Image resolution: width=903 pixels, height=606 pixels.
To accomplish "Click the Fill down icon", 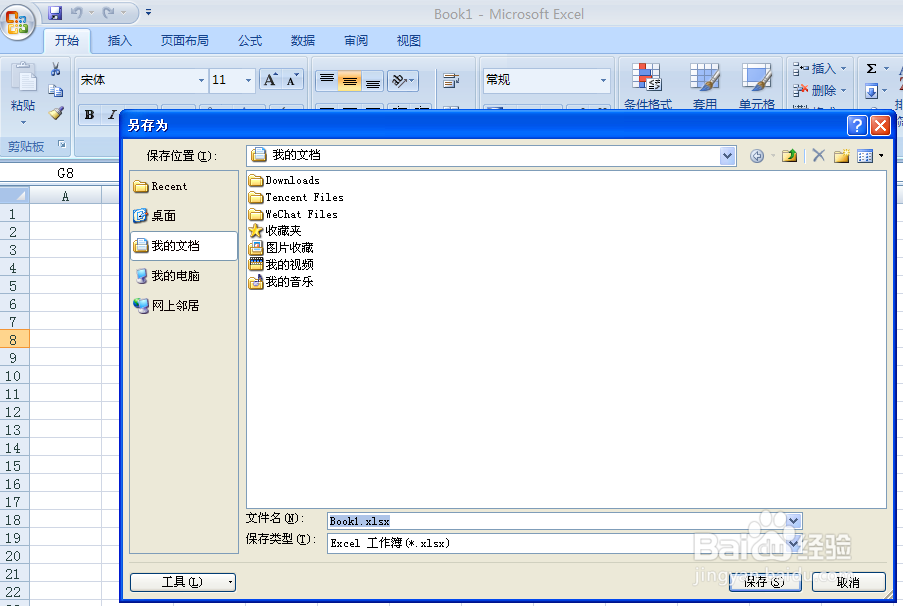I will point(871,91).
